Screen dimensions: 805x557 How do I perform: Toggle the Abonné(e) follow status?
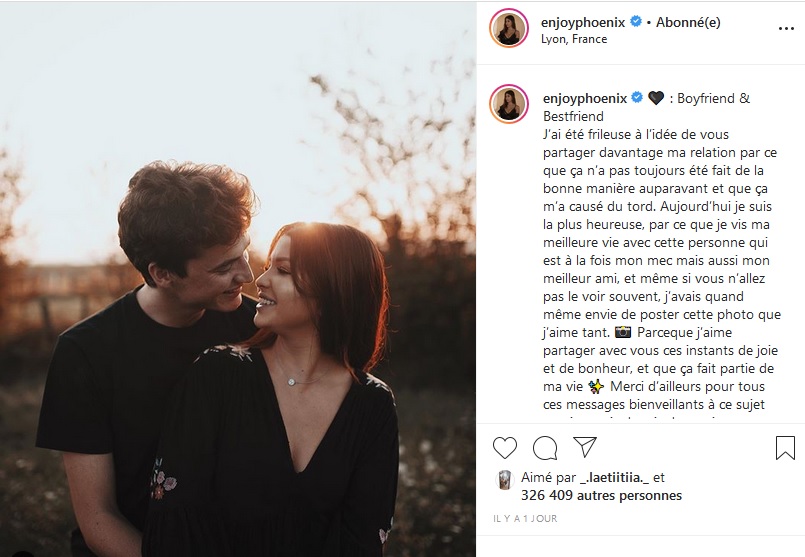tap(686, 23)
